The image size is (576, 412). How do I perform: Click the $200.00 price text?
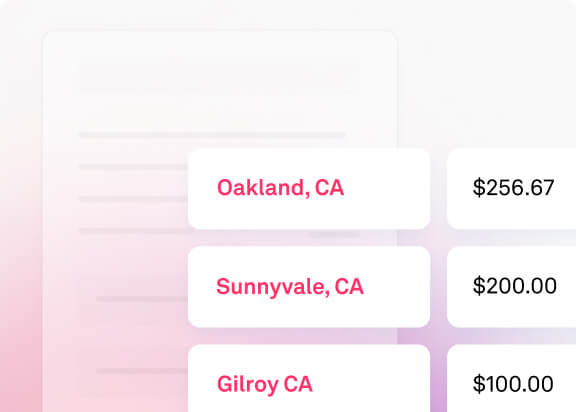click(514, 286)
